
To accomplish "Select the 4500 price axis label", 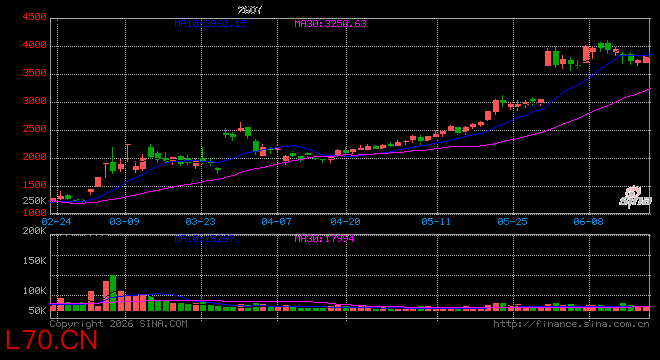I will [35, 17].
